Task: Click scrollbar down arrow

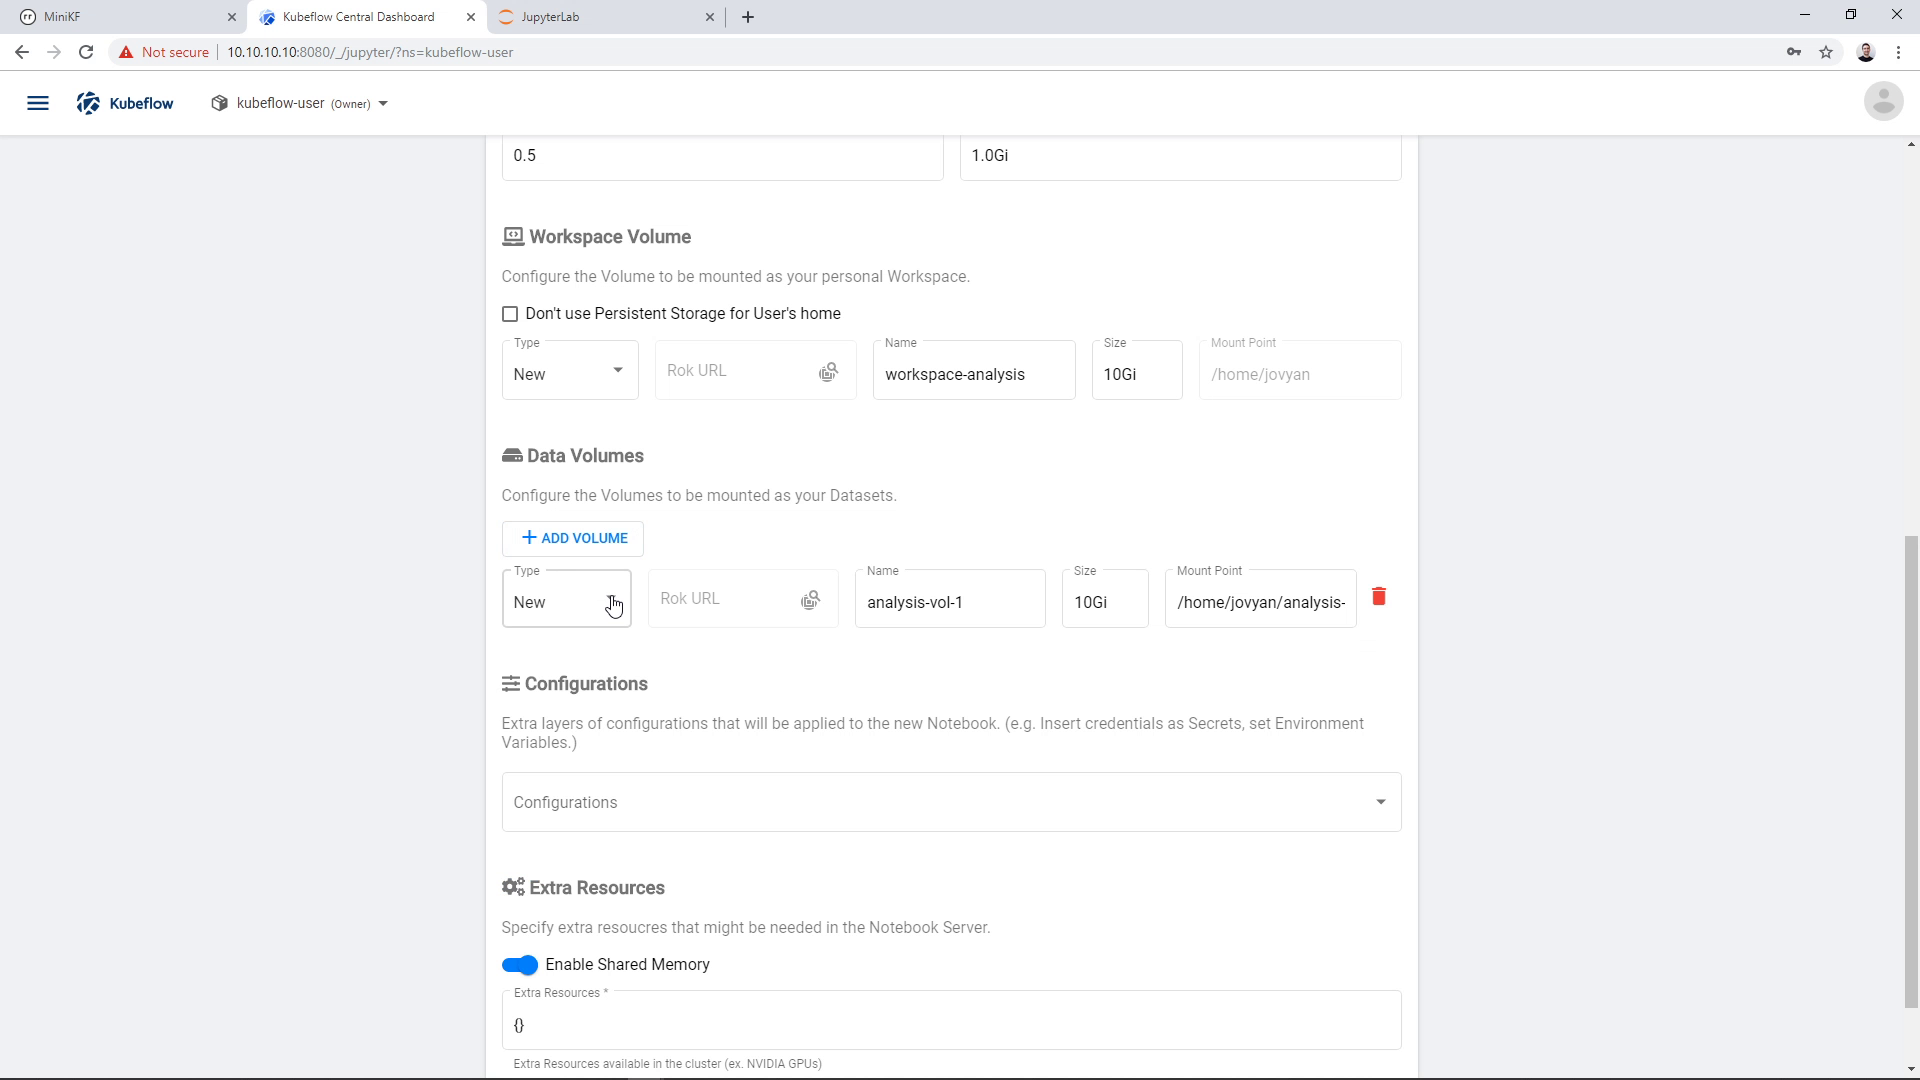Action: click(1911, 1069)
